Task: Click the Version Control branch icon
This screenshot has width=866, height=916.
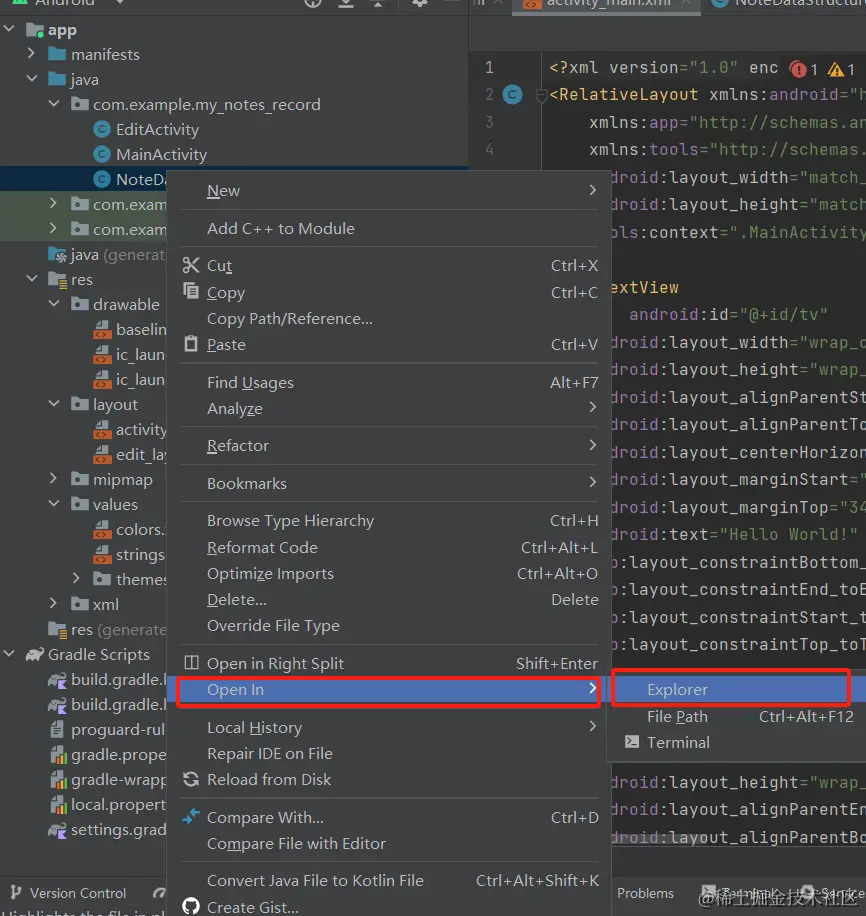Action: tap(16, 892)
